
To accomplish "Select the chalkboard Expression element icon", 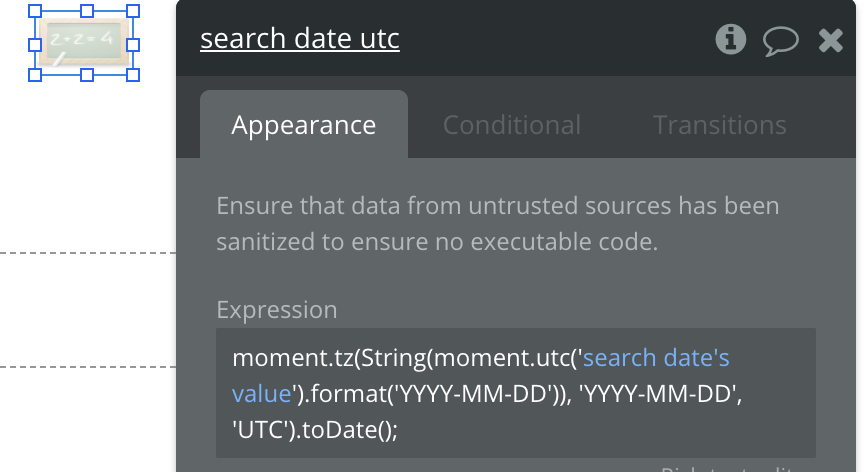I will (86, 43).
